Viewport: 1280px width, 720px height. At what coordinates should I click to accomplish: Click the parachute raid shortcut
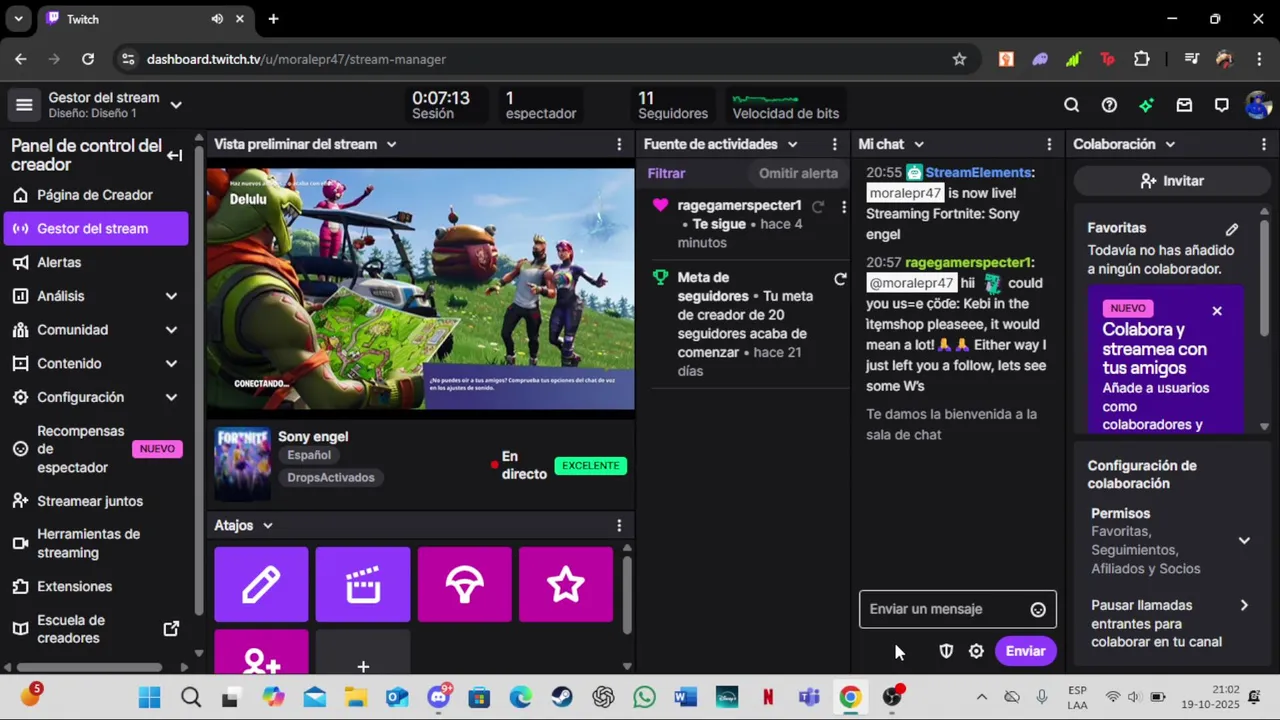[x=465, y=584]
